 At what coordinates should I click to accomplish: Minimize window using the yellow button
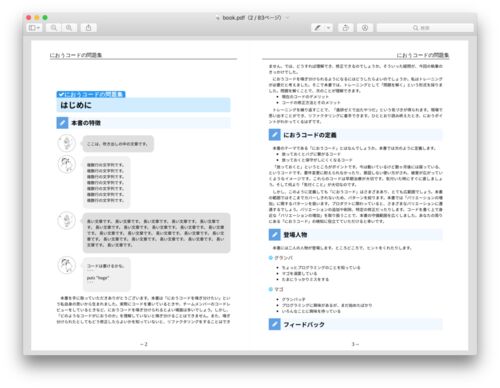pyautogui.click(x=37, y=18)
